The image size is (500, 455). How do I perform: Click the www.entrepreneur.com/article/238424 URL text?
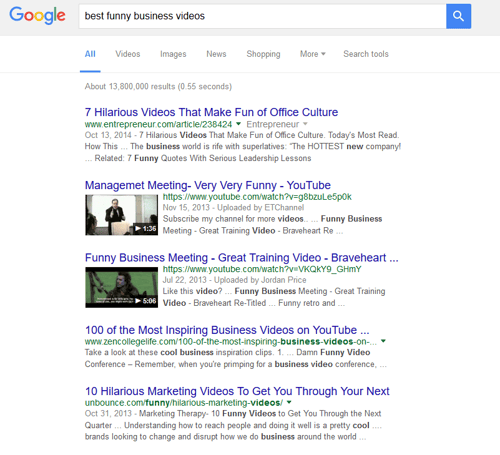[x=158, y=124]
